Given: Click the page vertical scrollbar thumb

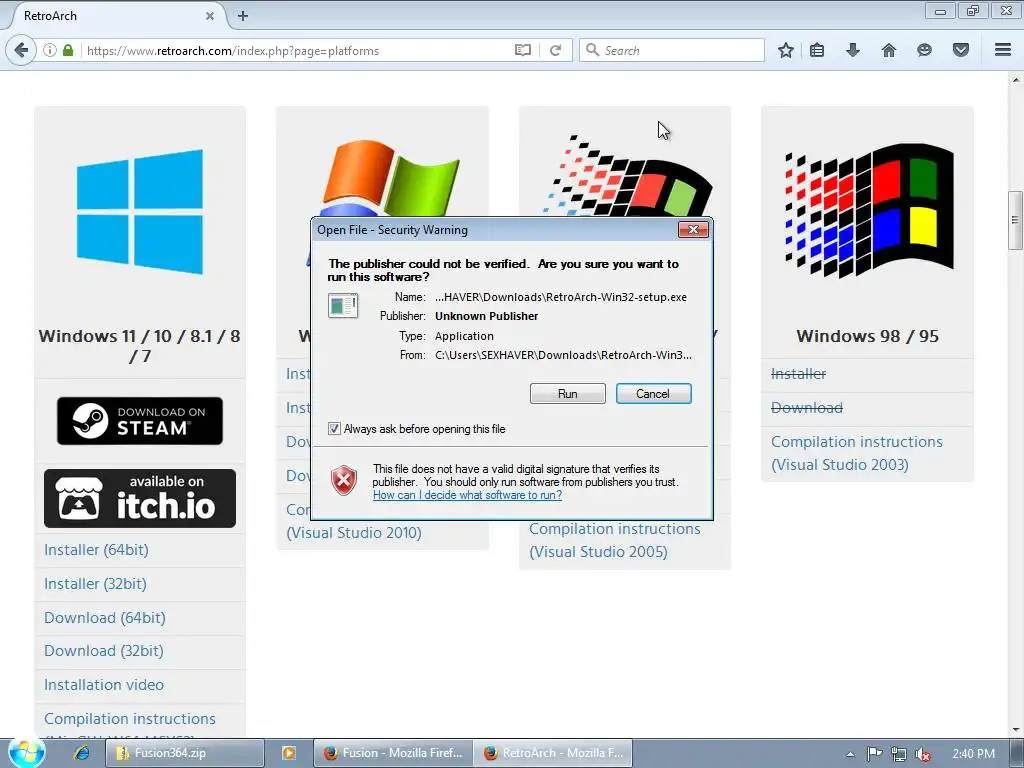Looking at the screenshot, I should [1015, 220].
